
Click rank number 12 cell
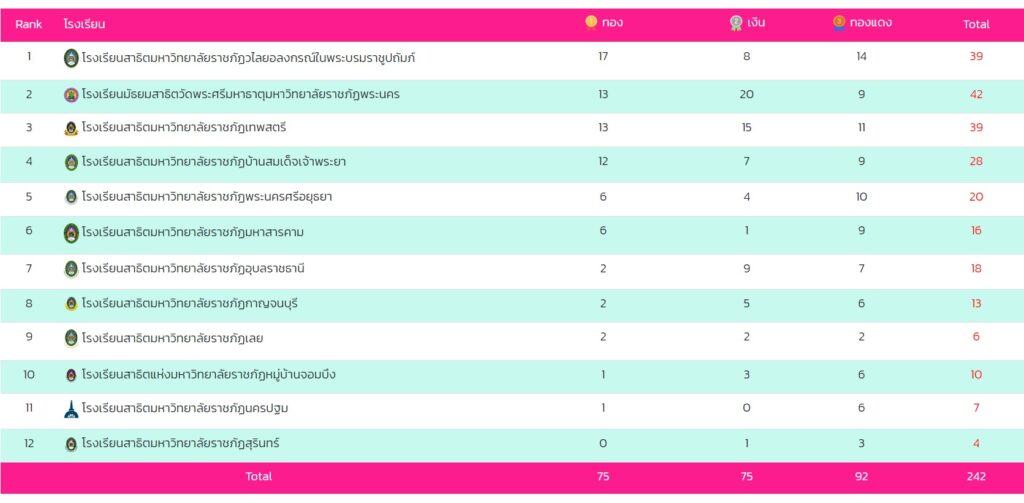point(29,443)
